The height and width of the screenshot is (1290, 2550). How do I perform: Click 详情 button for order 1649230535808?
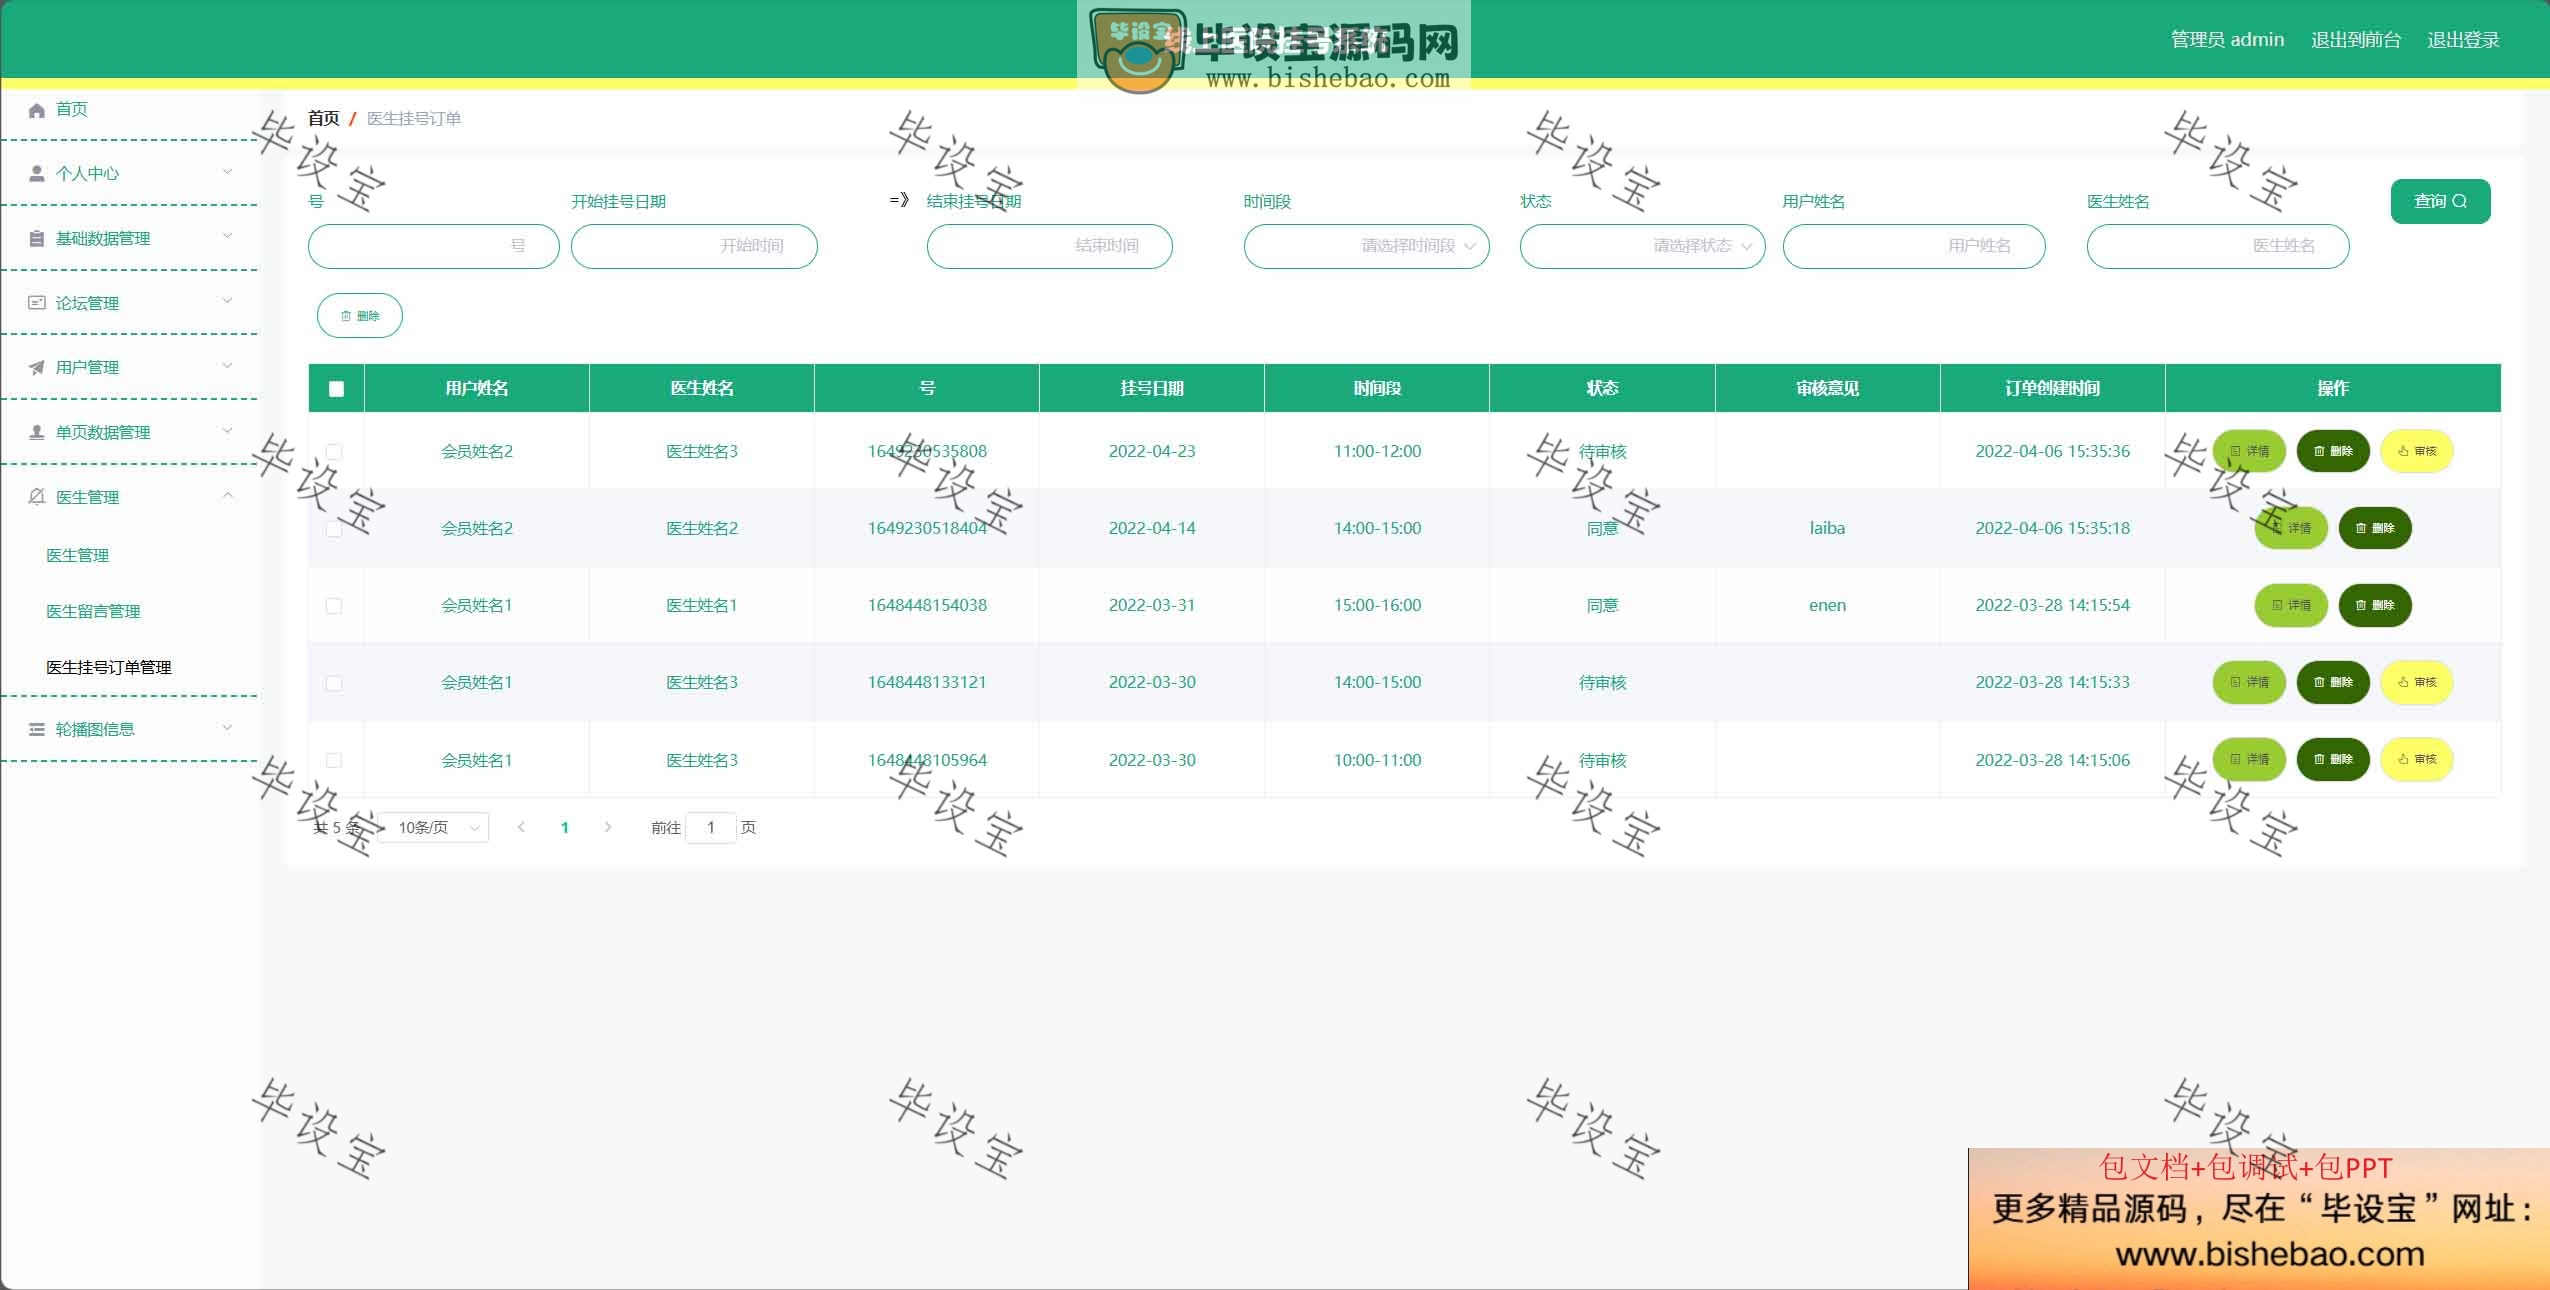point(2249,451)
